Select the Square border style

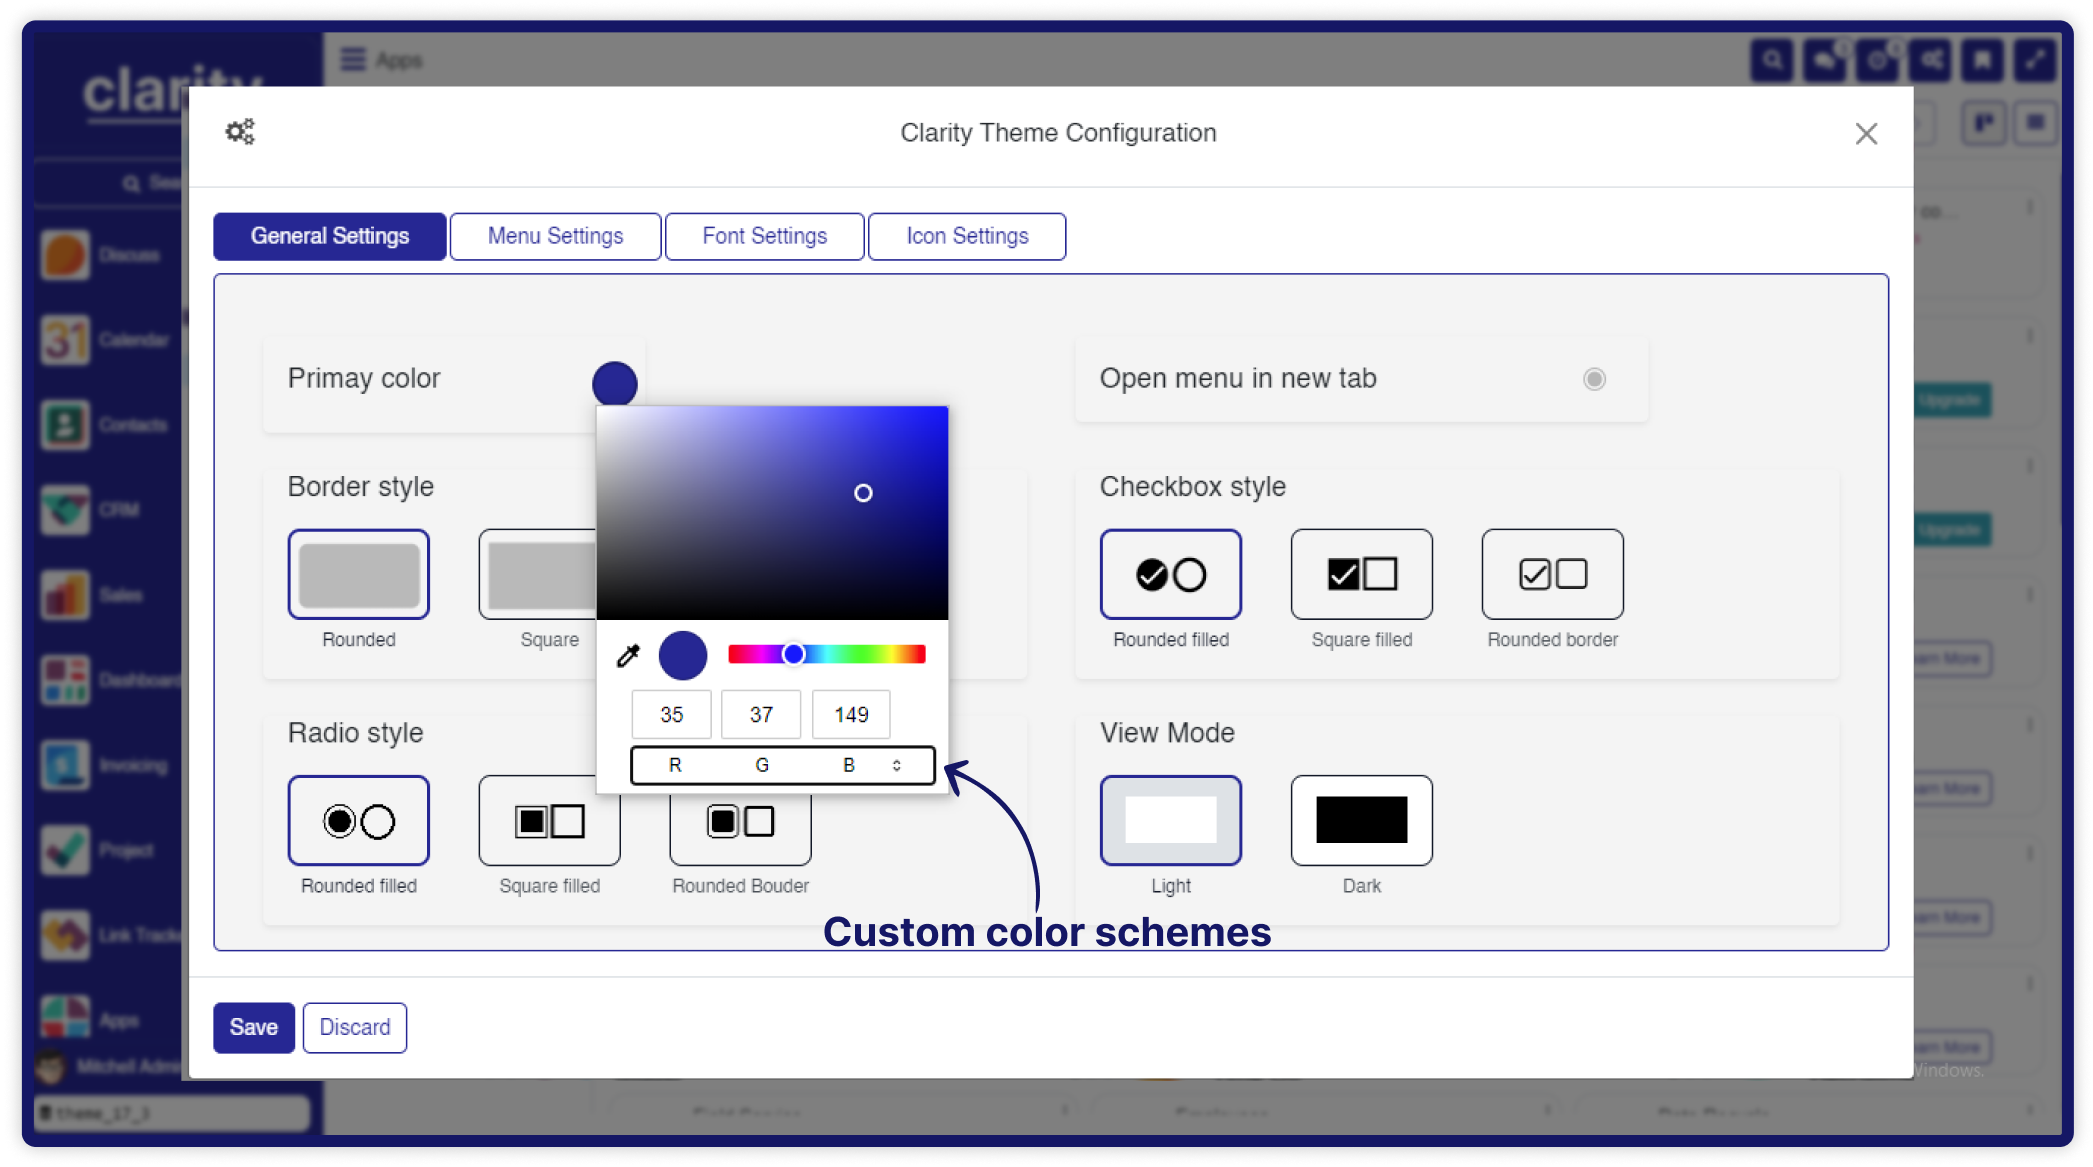(x=538, y=574)
